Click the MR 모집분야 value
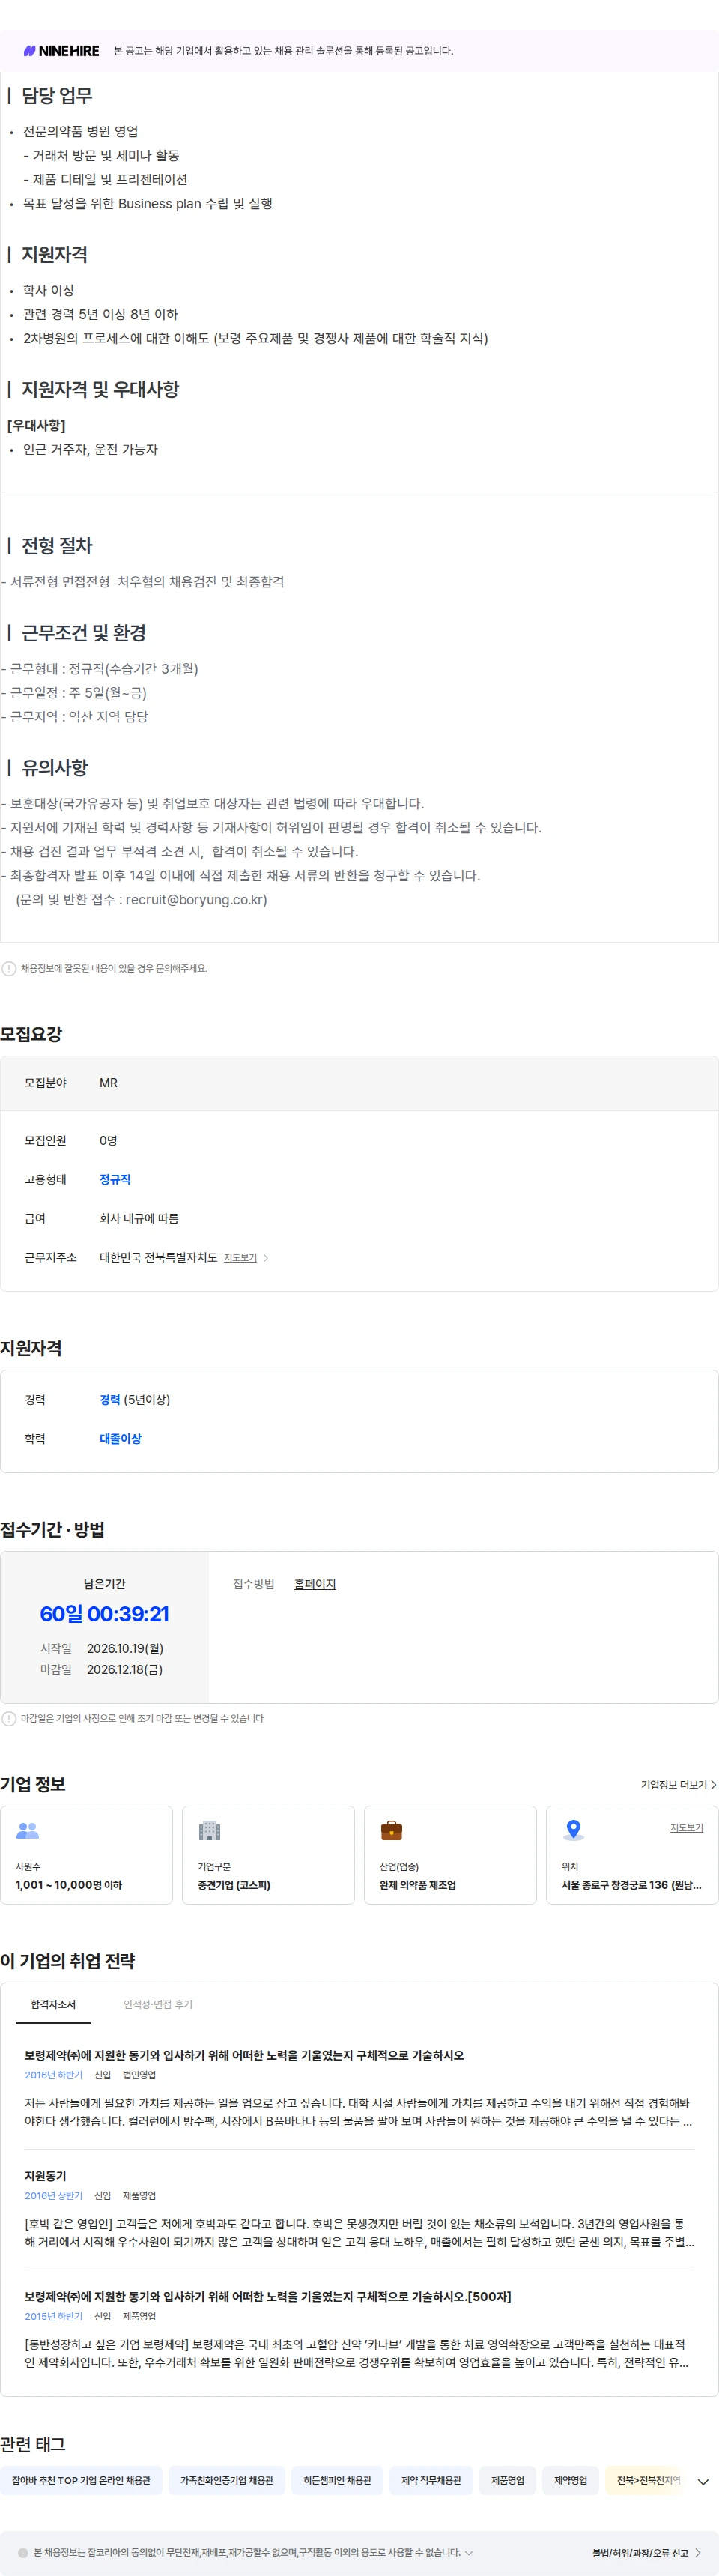 pyautogui.click(x=108, y=1083)
